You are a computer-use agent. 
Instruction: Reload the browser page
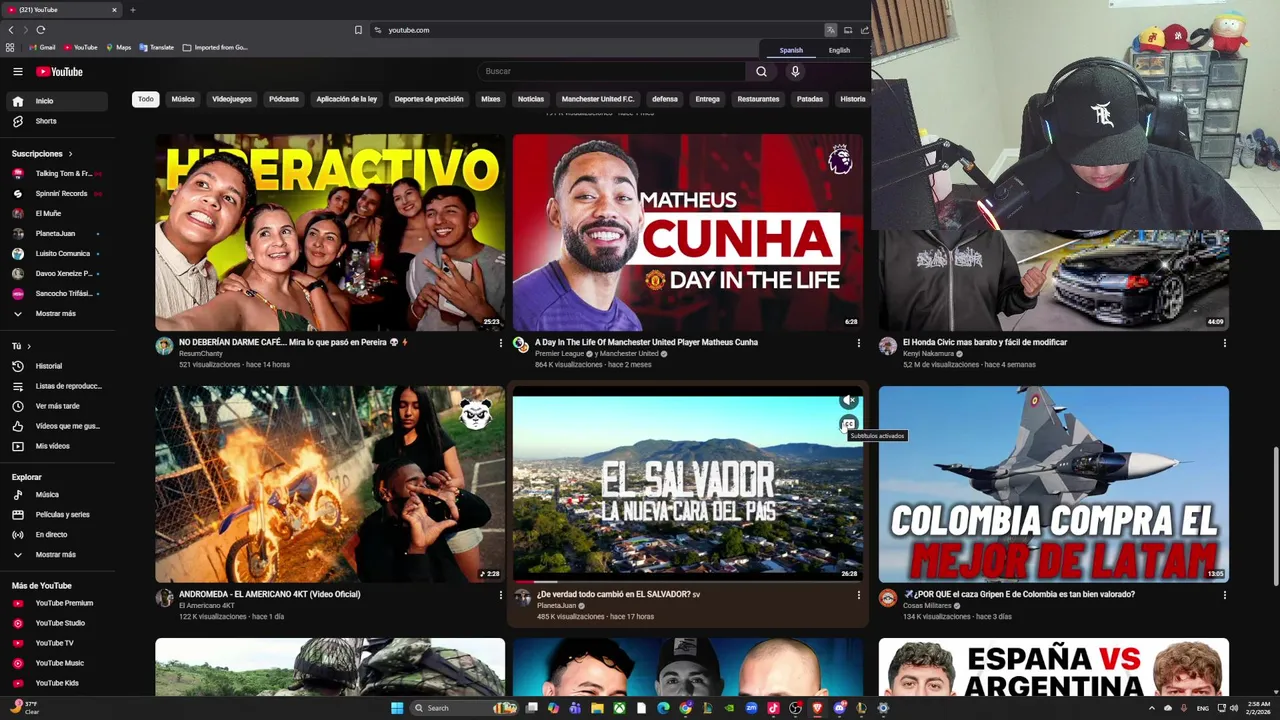coord(40,30)
